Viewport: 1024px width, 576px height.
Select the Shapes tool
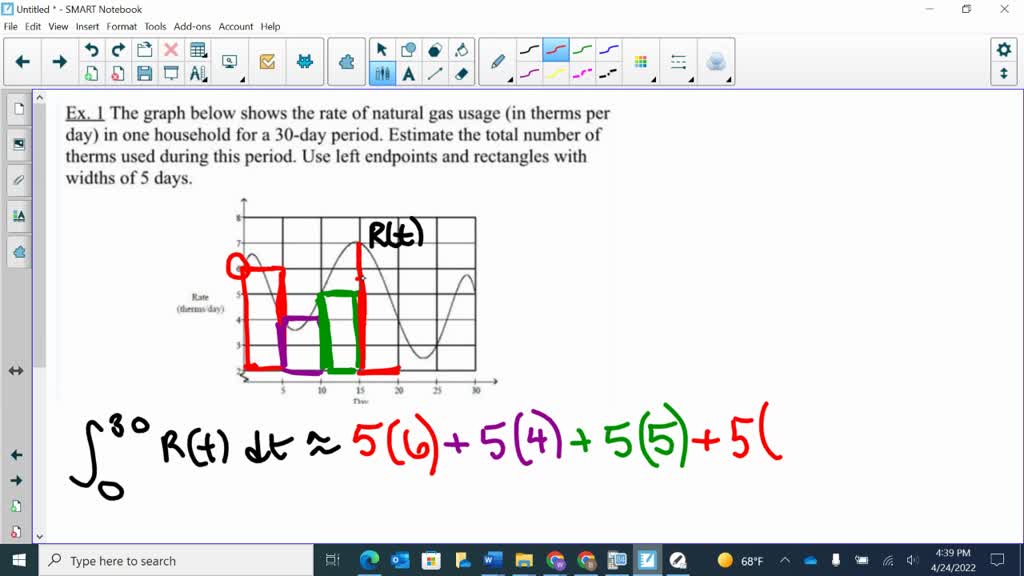point(409,50)
